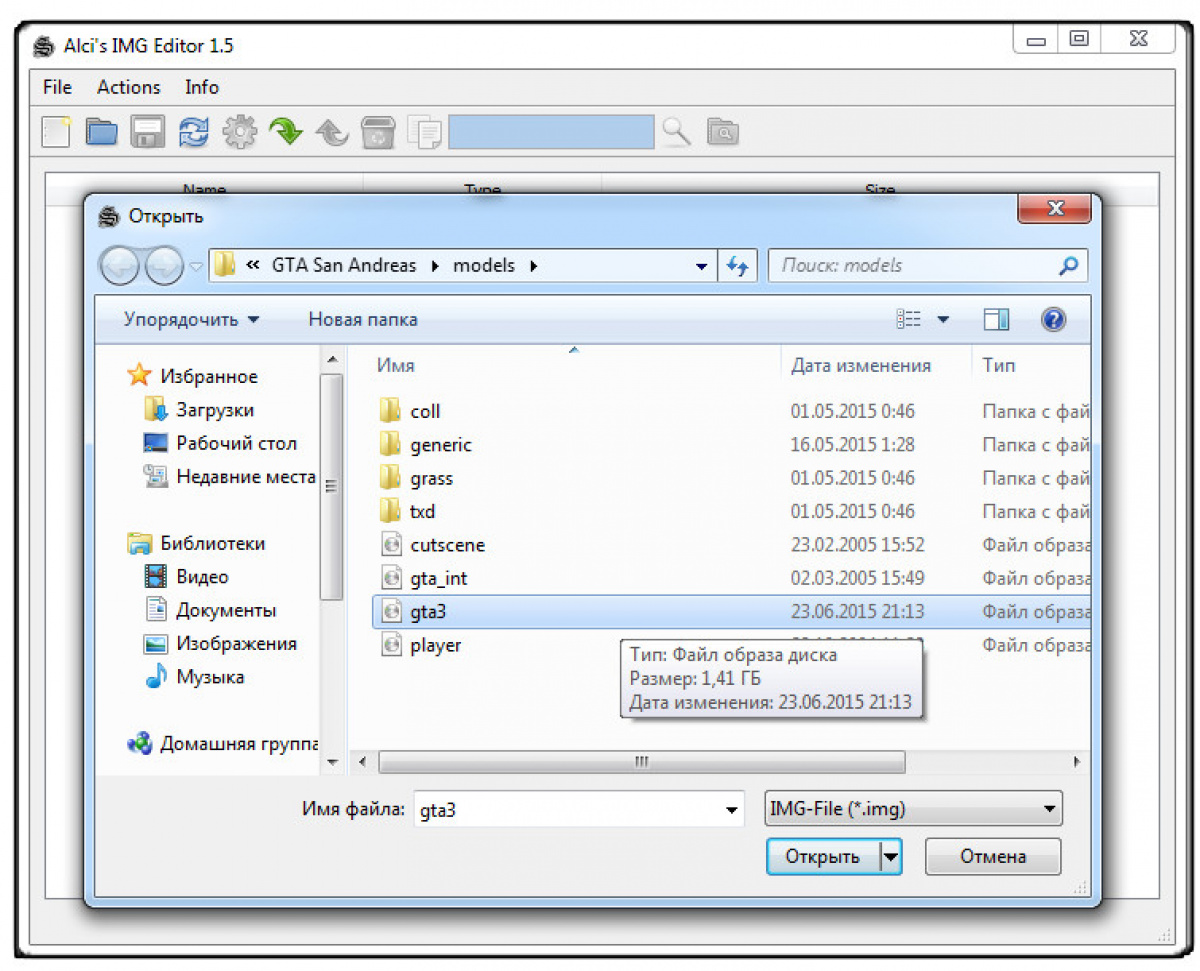Click the open folder toolbar icon
The width and height of the screenshot is (1200, 971).
[x=101, y=132]
